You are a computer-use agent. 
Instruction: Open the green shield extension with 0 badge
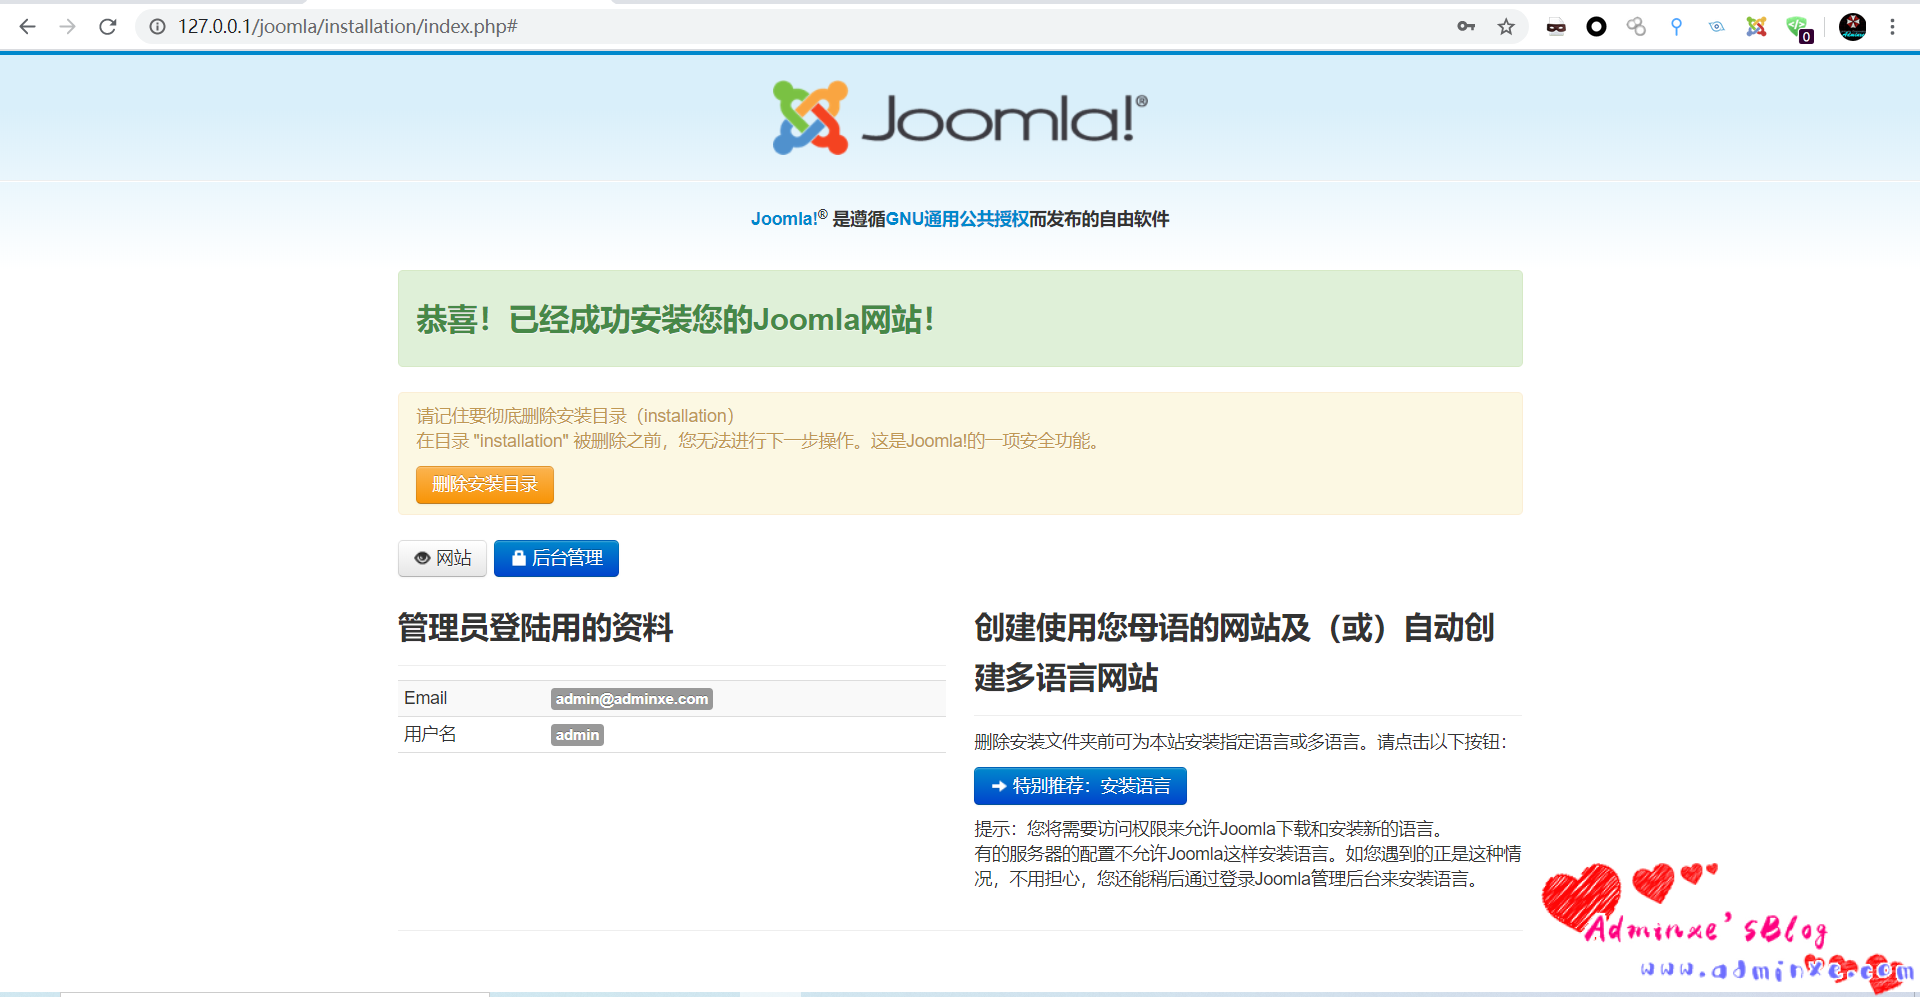1798,29
